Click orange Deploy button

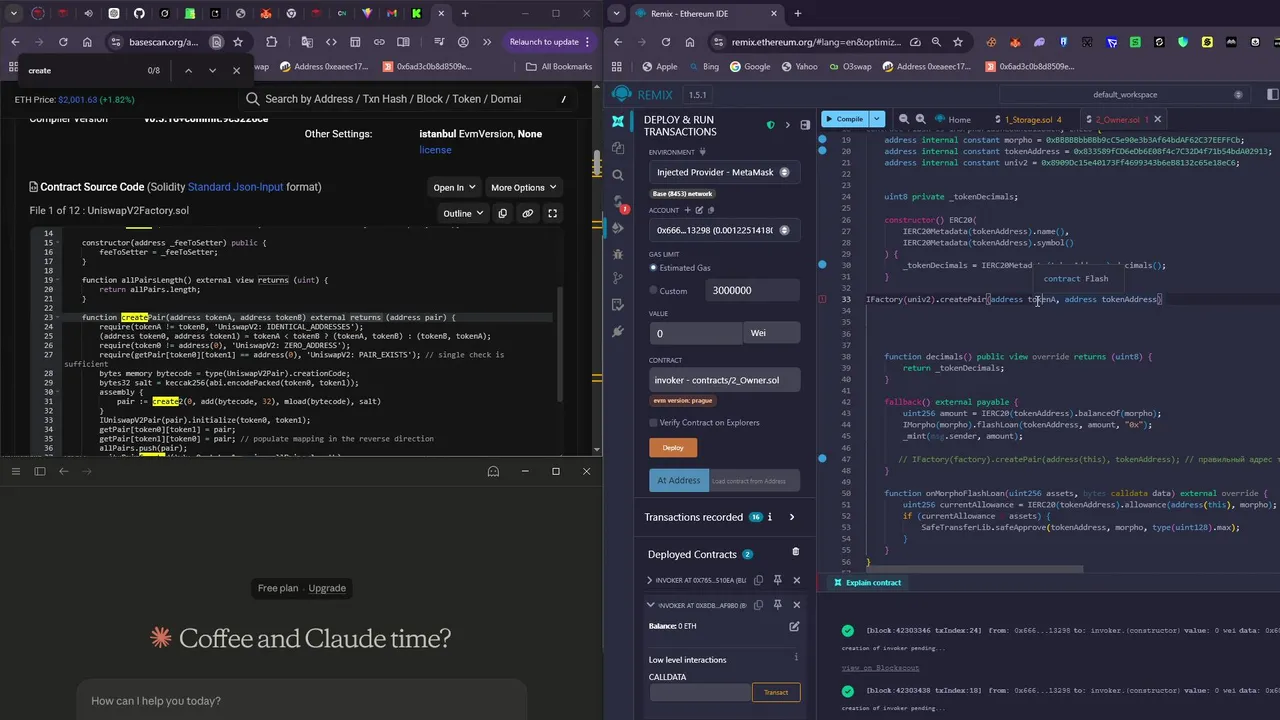(673, 448)
